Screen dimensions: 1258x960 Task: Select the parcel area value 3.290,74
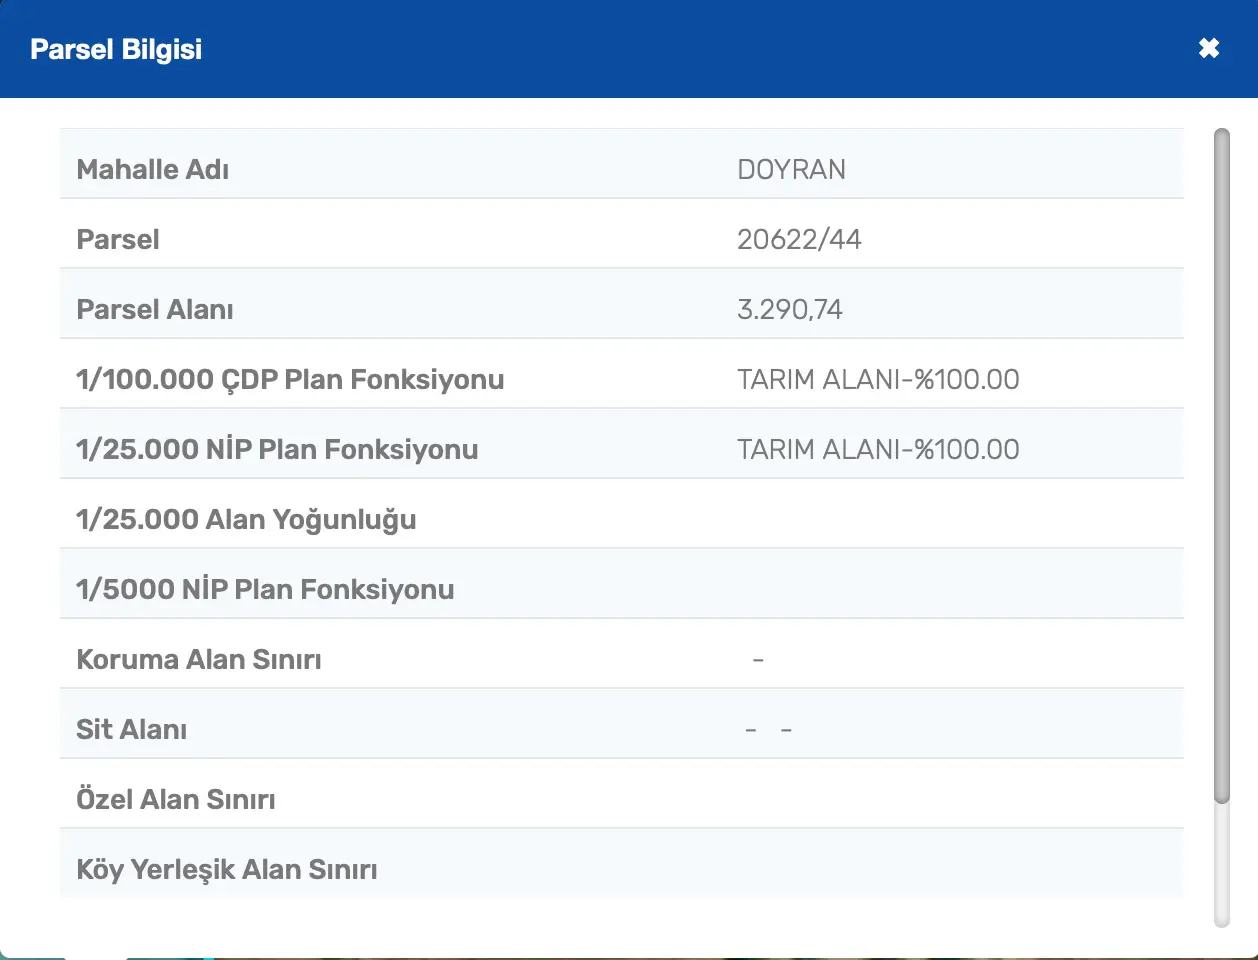[x=790, y=309]
